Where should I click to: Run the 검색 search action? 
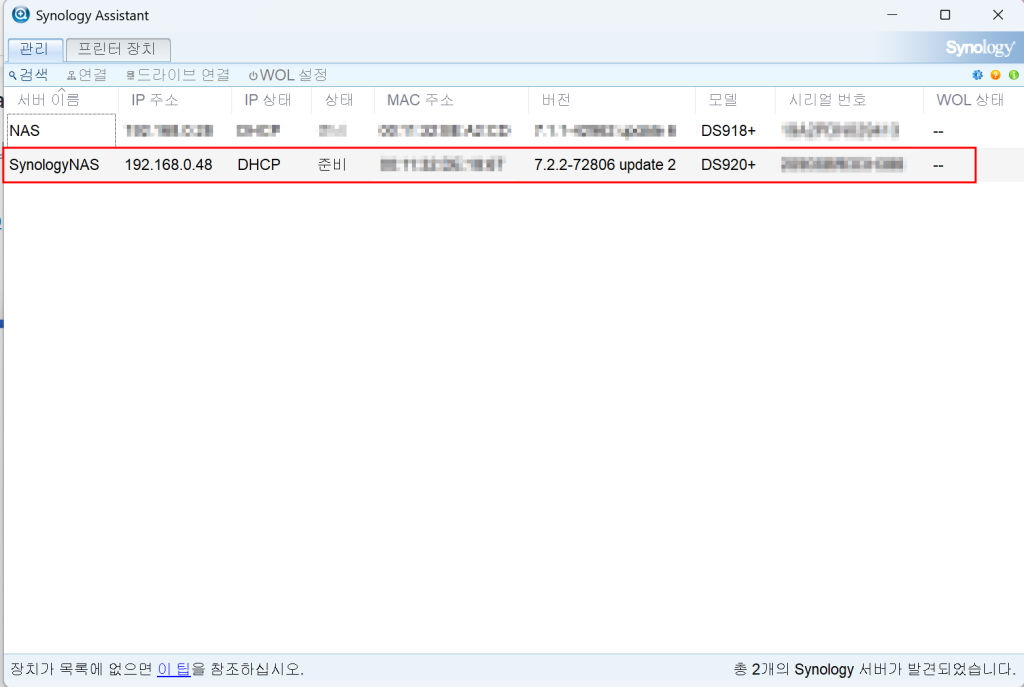coord(28,75)
